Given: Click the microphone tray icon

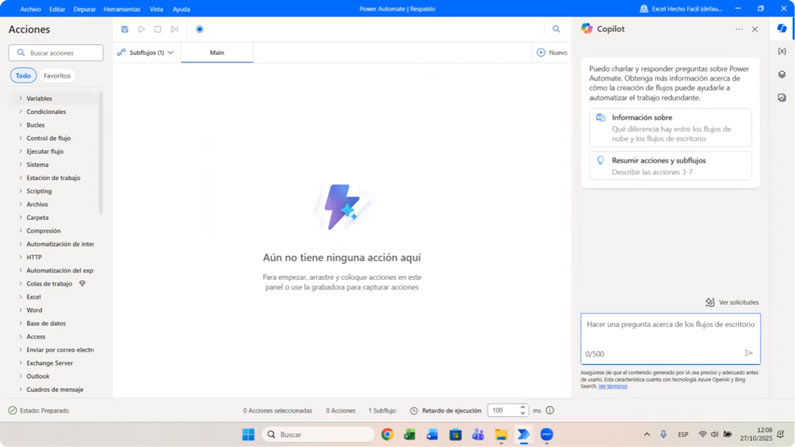Looking at the screenshot, I should pos(663,434).
